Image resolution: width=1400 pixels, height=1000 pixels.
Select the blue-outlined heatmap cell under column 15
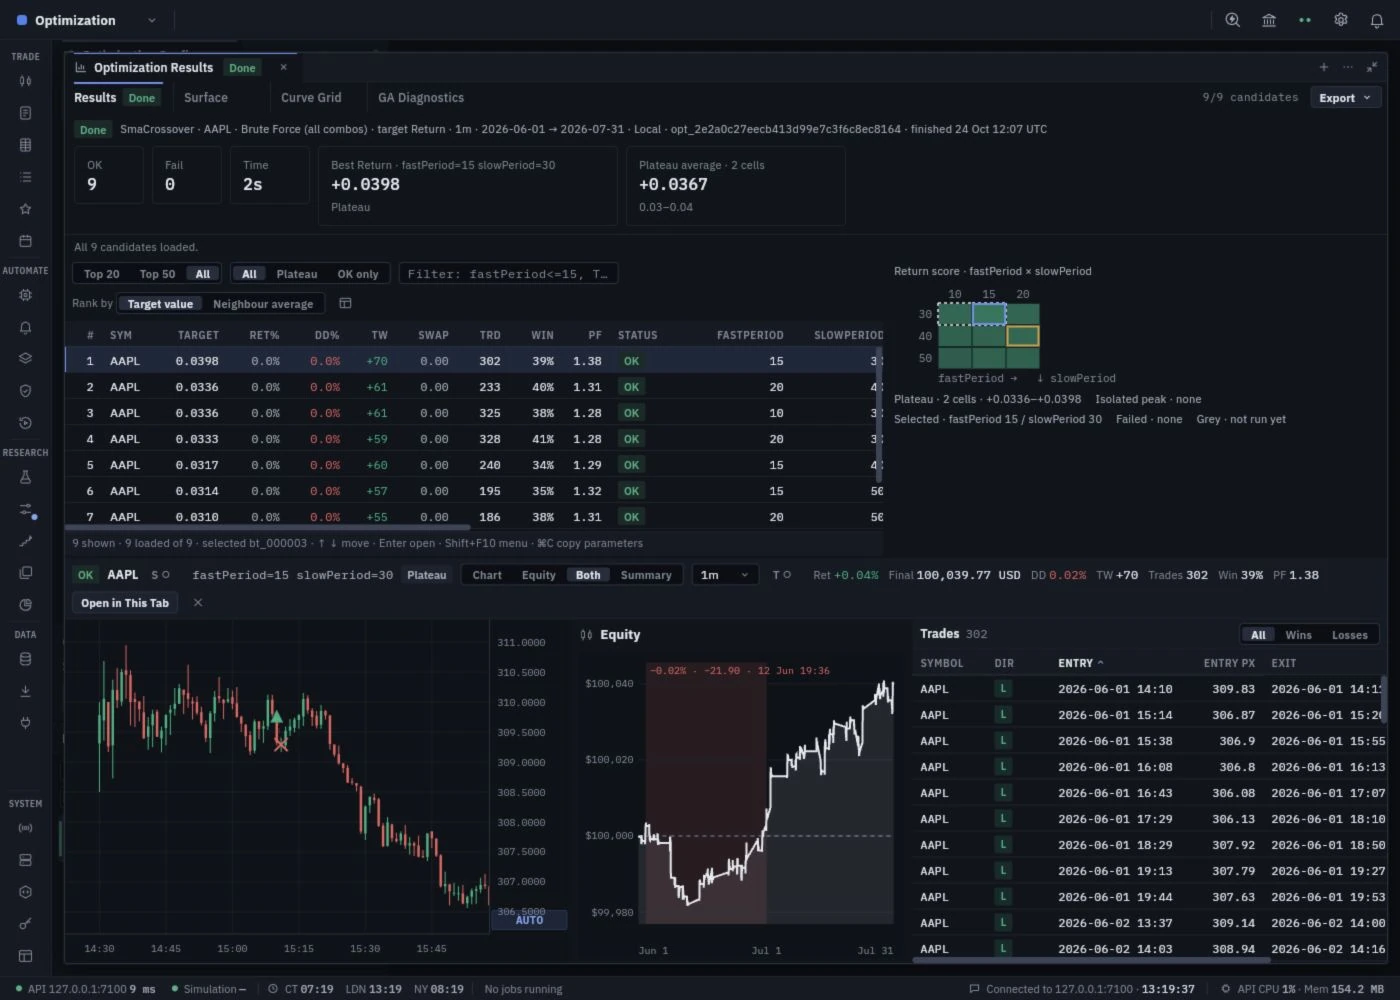click(989, 314)
